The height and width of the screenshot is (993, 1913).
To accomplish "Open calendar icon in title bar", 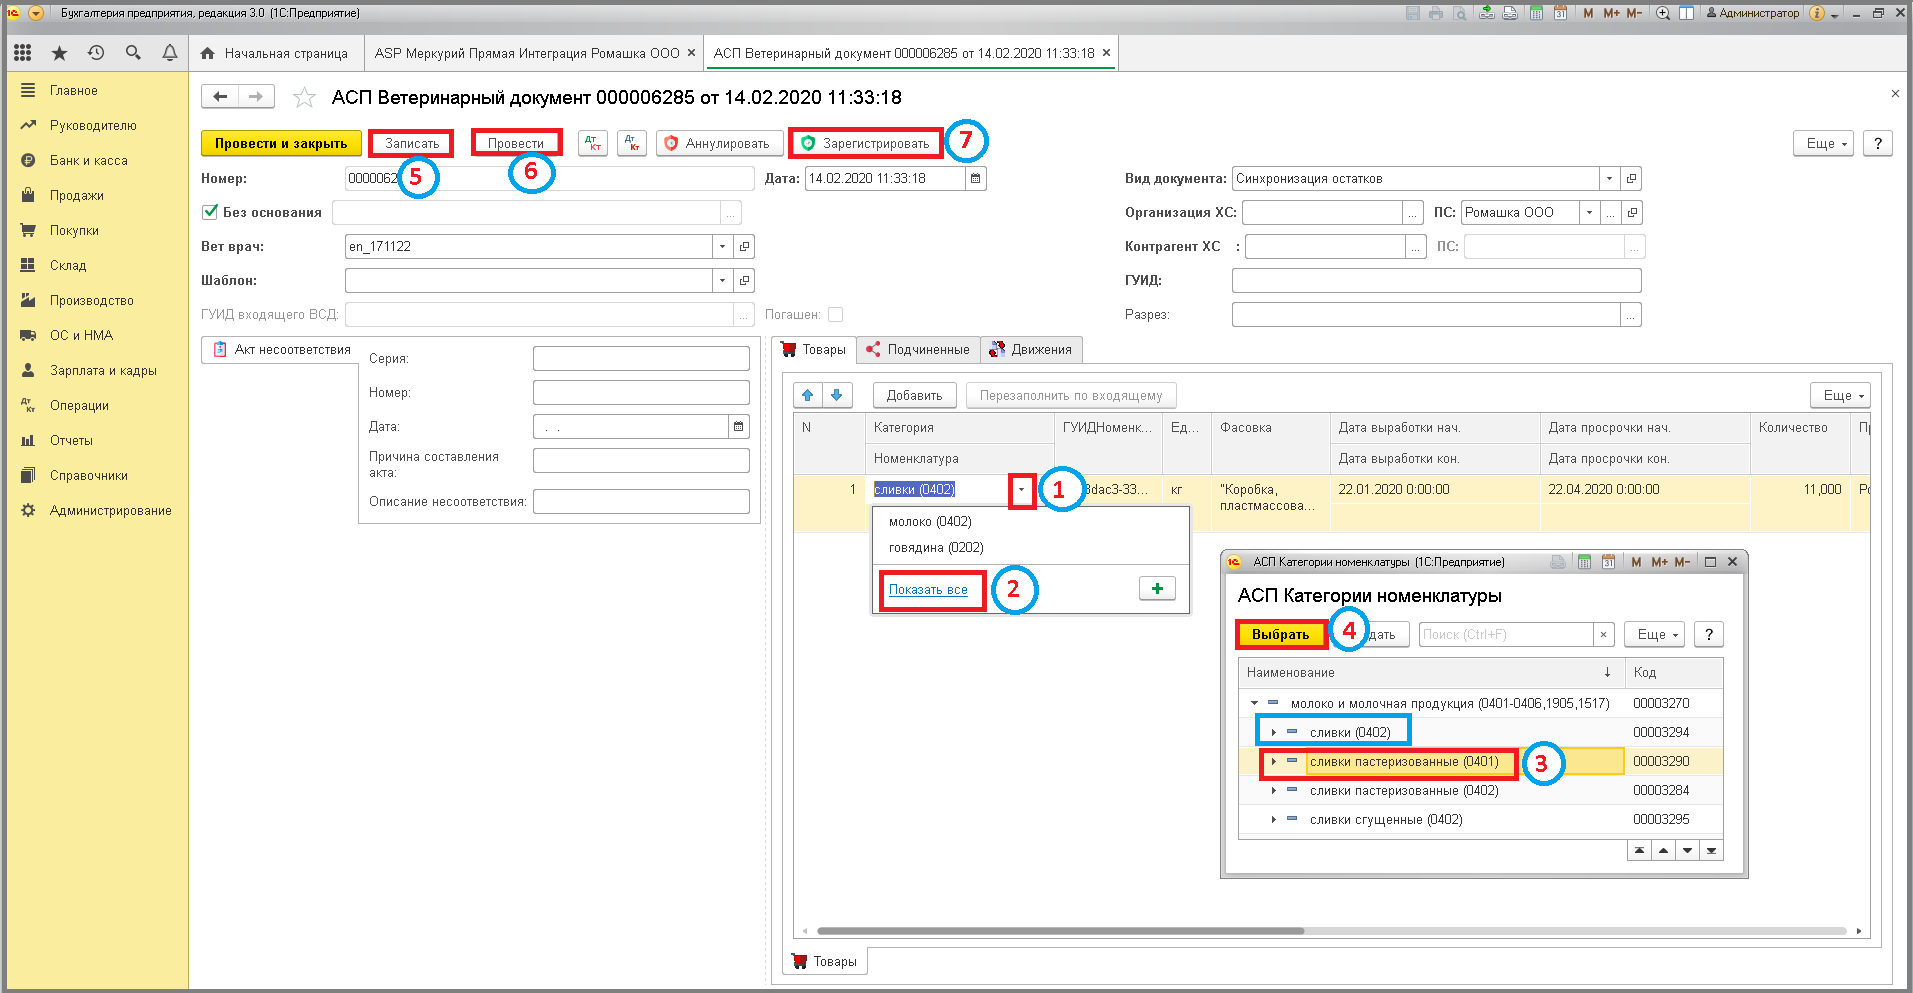I will click(1559, 13).
